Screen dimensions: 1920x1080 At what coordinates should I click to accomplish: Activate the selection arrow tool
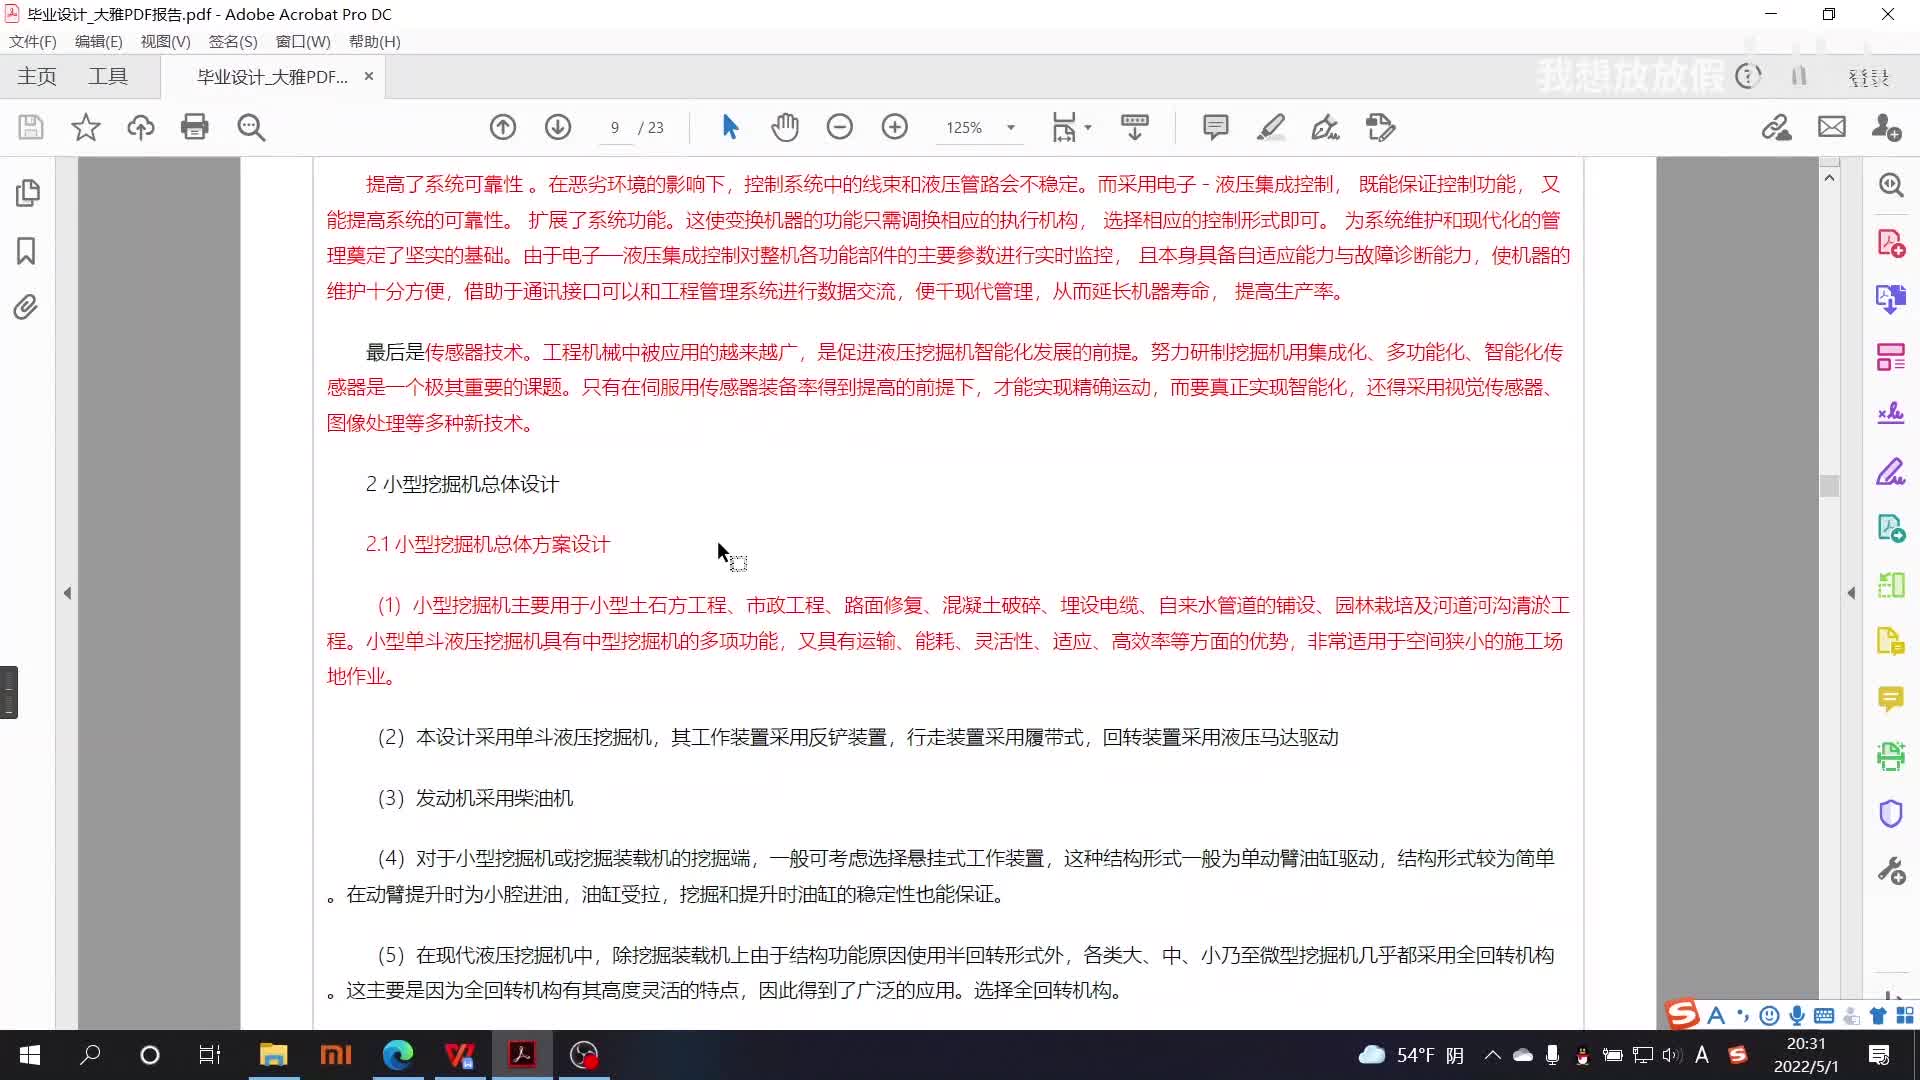coord(730,127)
